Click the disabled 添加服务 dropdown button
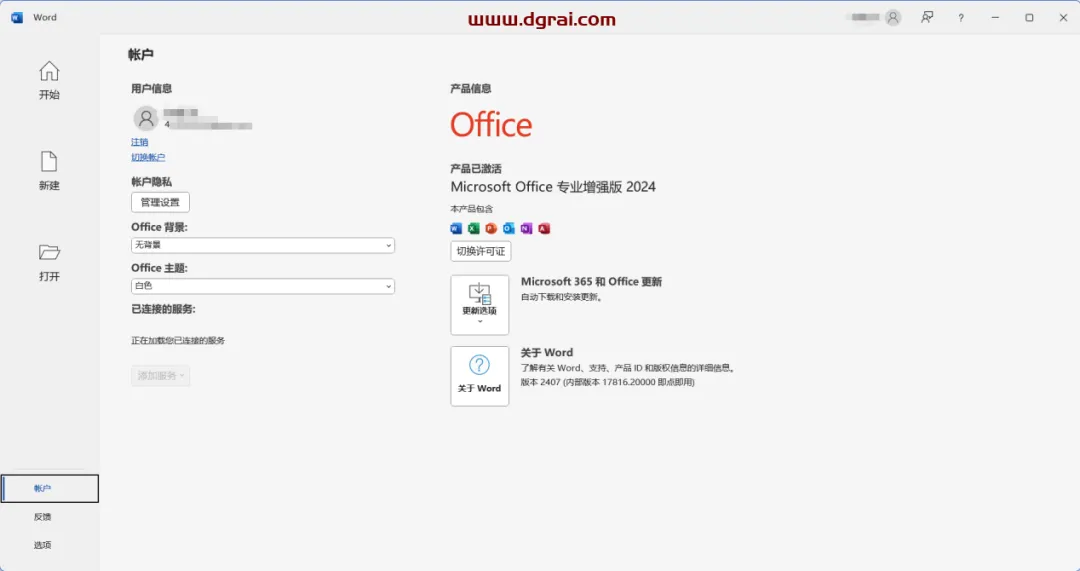This screenshot has height=571, width=1080. click(x=160, y=375)
